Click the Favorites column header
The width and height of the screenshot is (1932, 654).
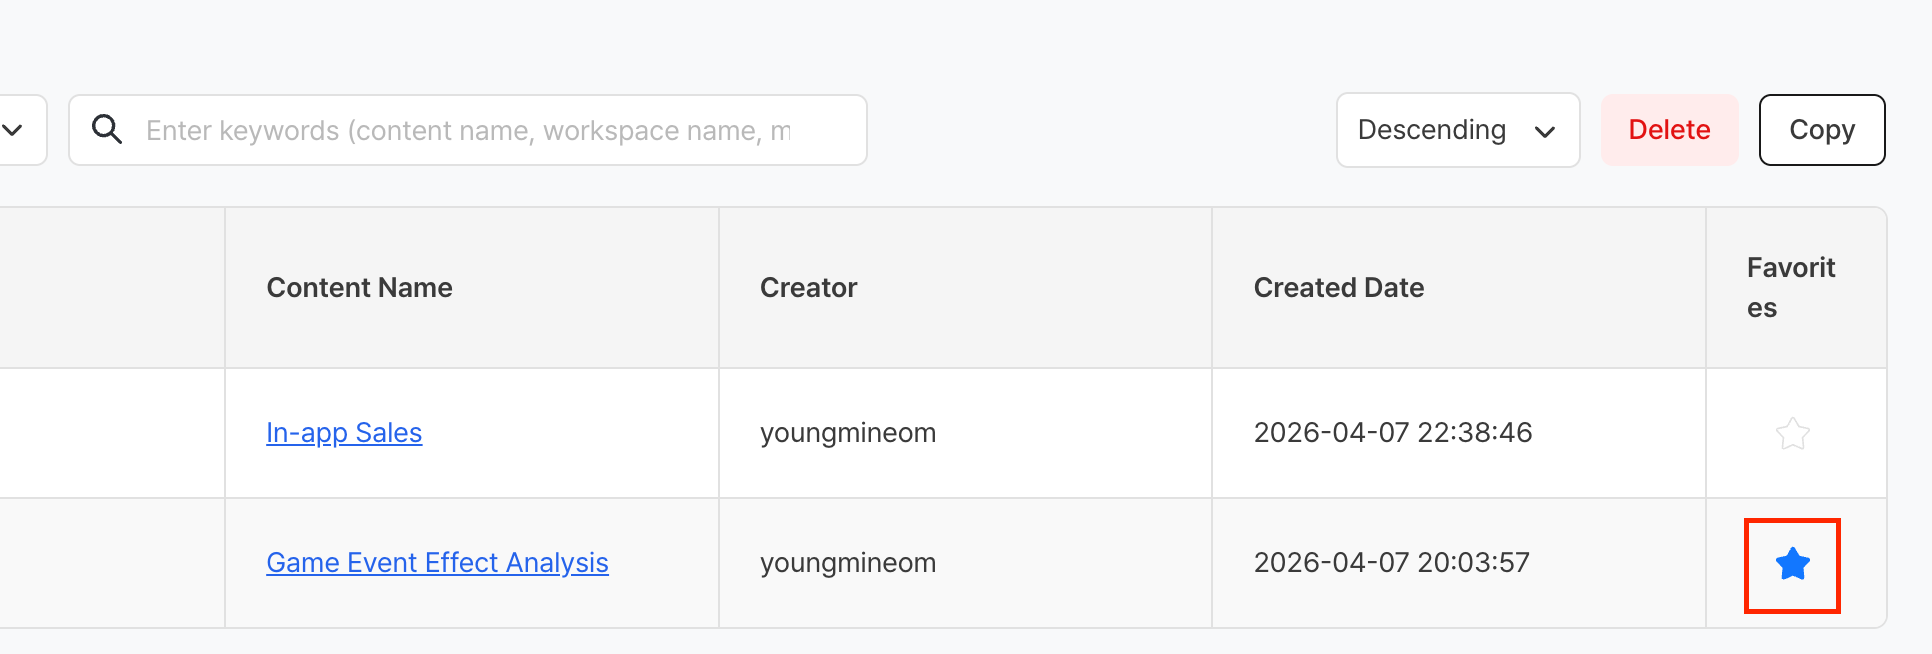1790,288
